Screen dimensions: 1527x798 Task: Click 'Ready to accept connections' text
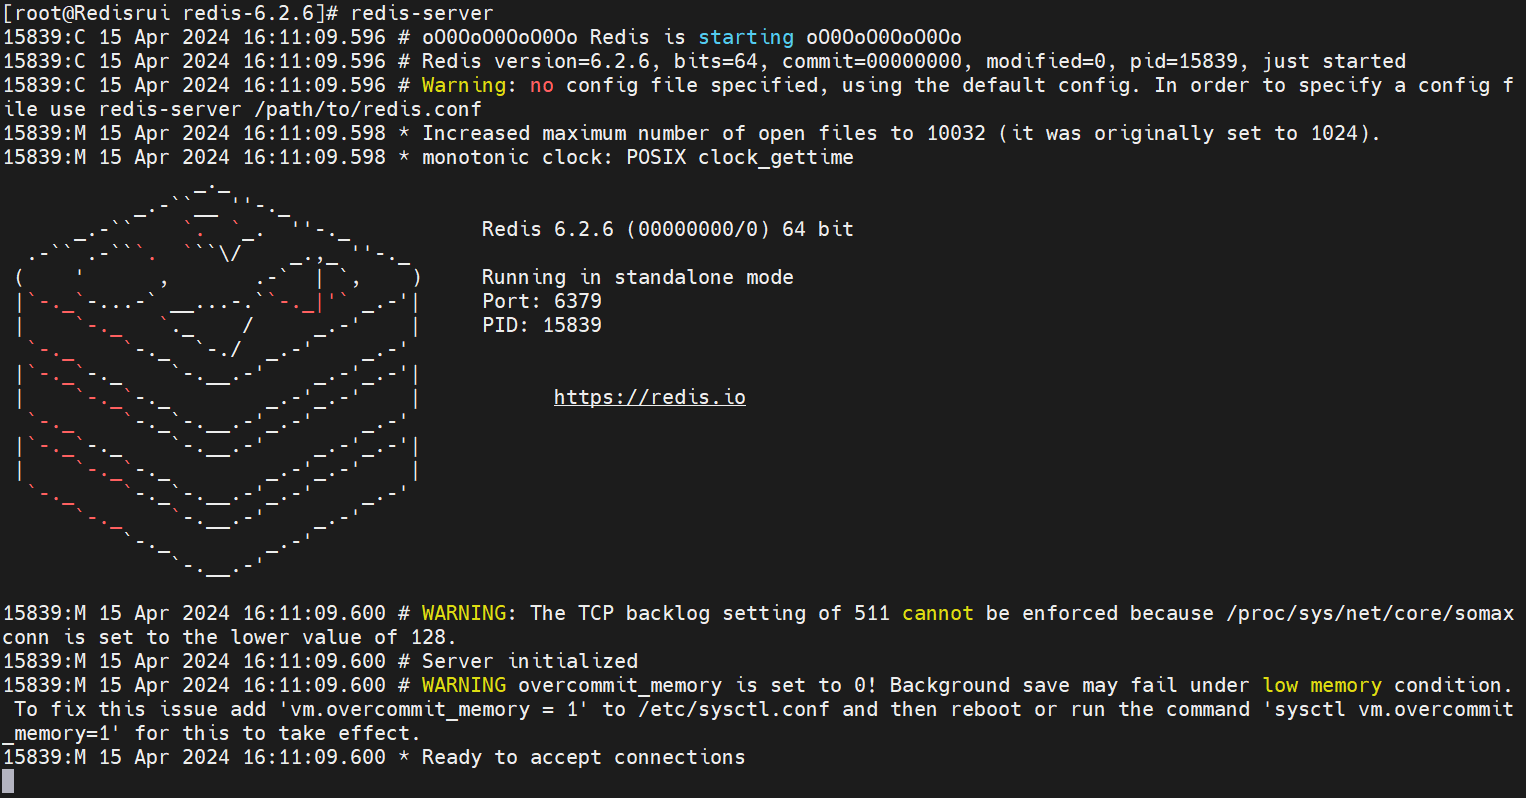[584, 757]
